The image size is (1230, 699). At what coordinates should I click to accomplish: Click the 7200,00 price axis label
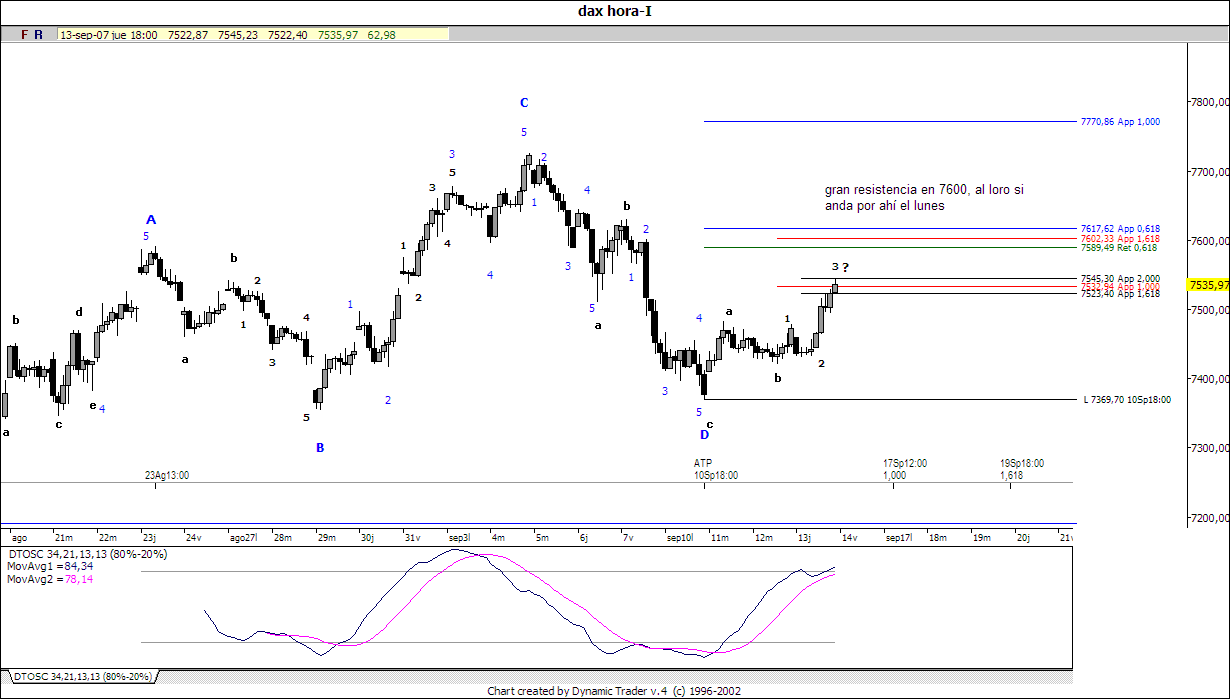point(1209,518)
